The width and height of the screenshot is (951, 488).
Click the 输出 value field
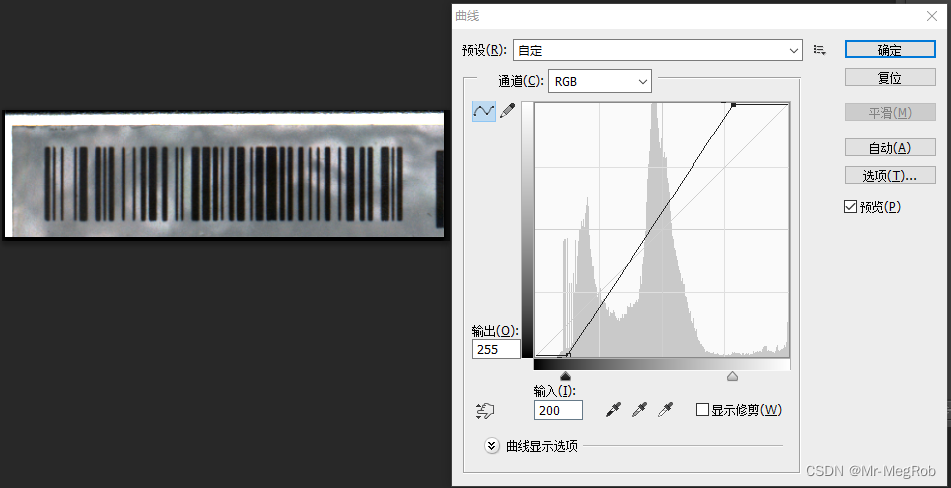(496, 349)
